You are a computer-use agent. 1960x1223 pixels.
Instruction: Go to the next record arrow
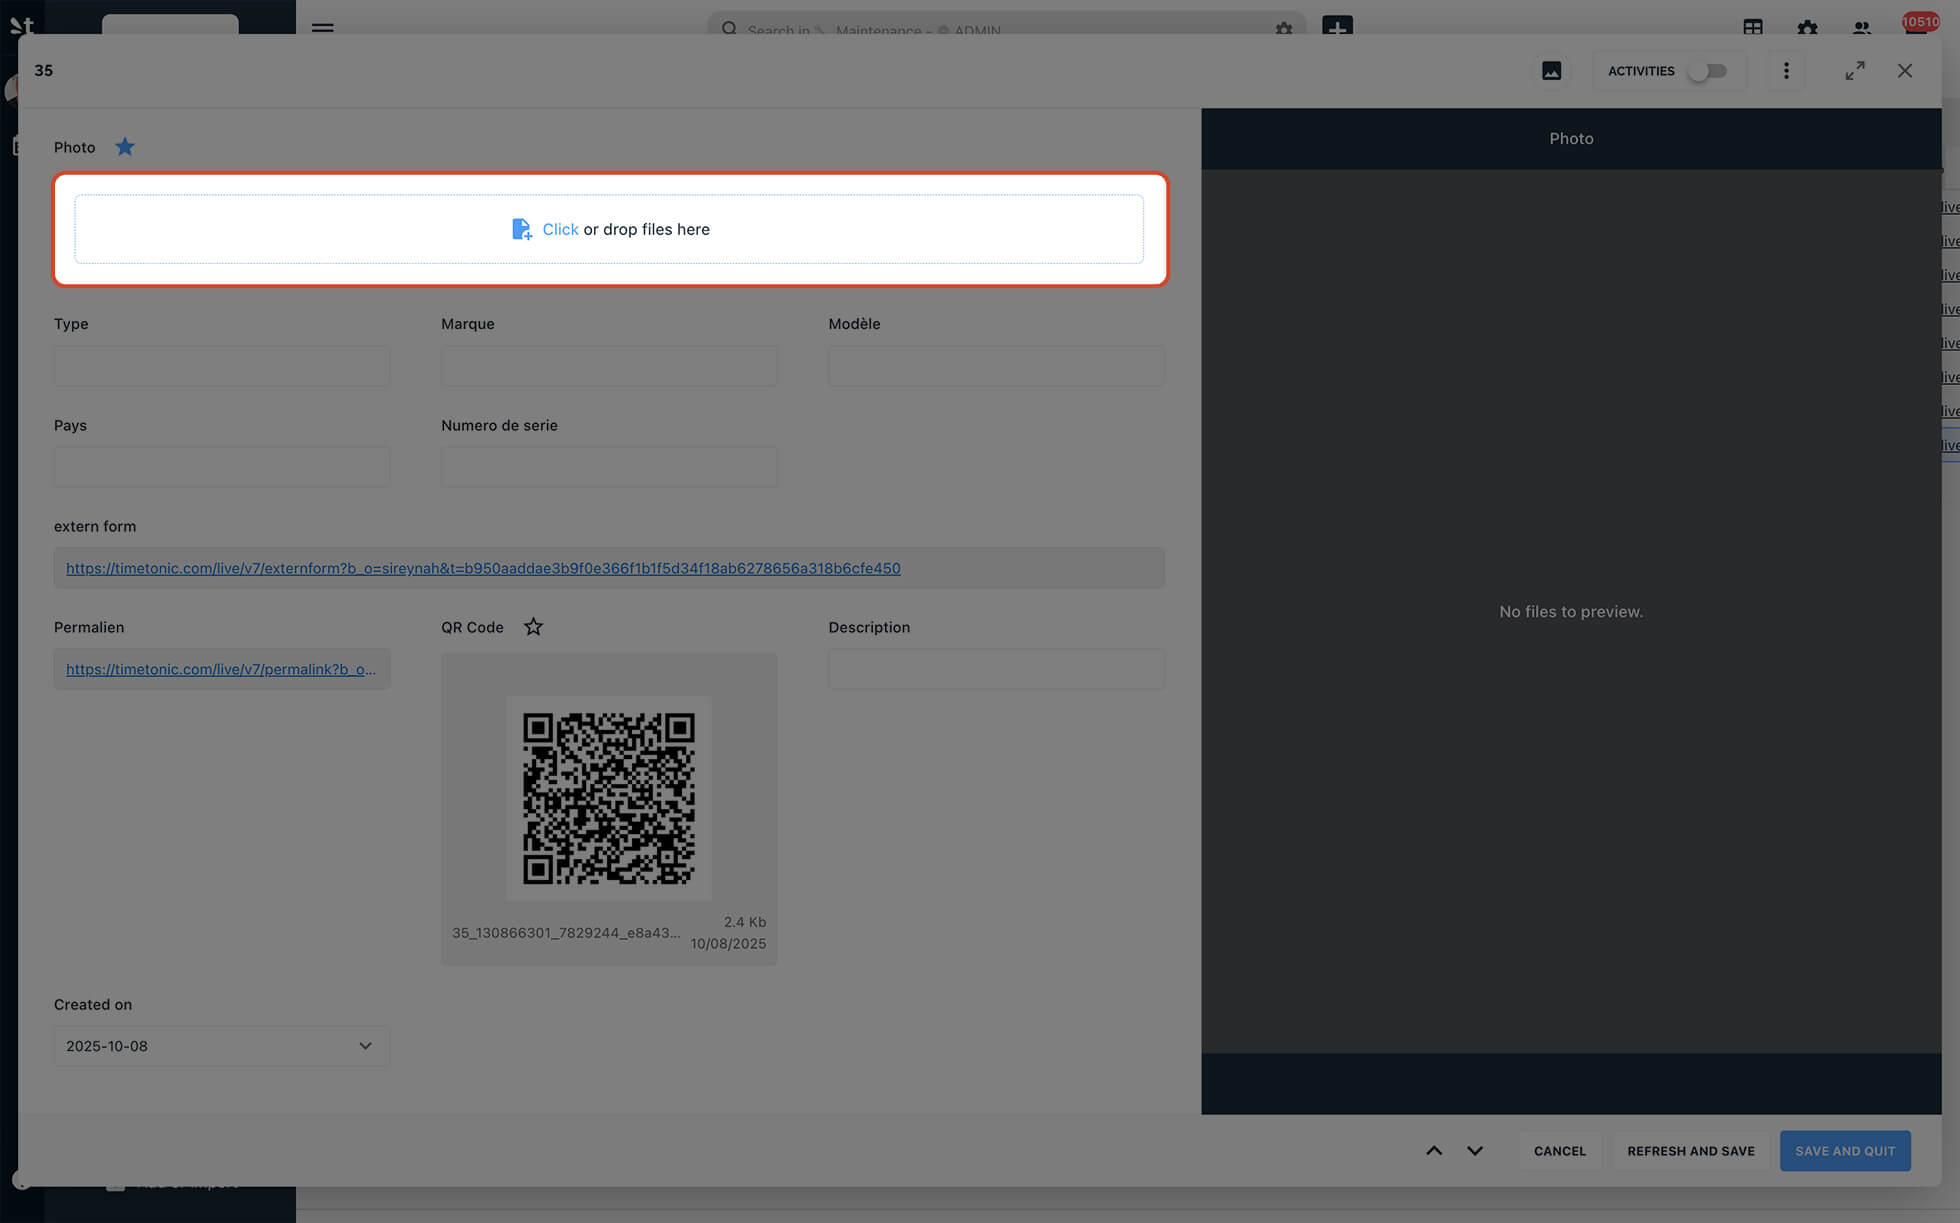[1475, 1151]
